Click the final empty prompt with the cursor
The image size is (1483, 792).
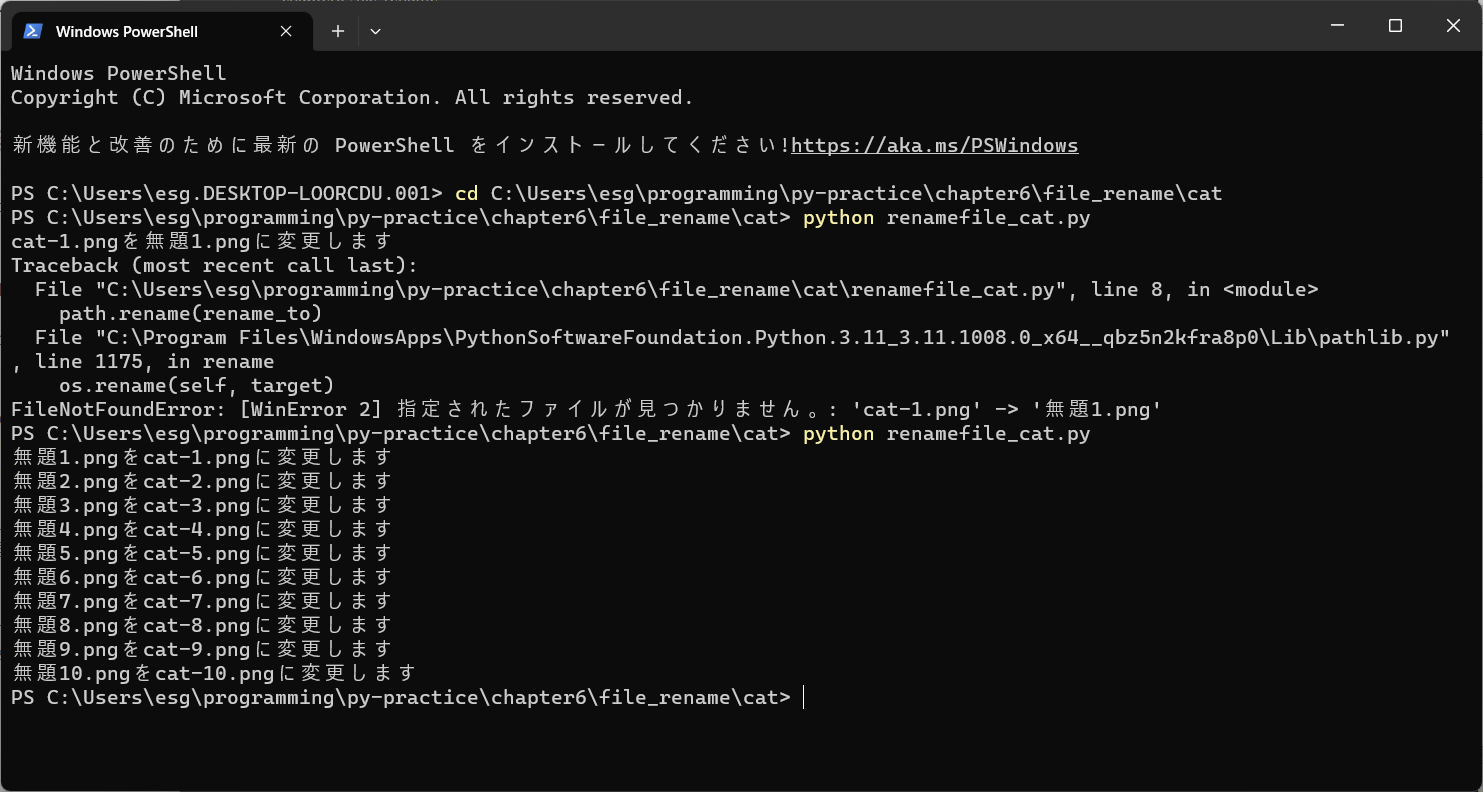pyautogui.click(x=408, y=697)
